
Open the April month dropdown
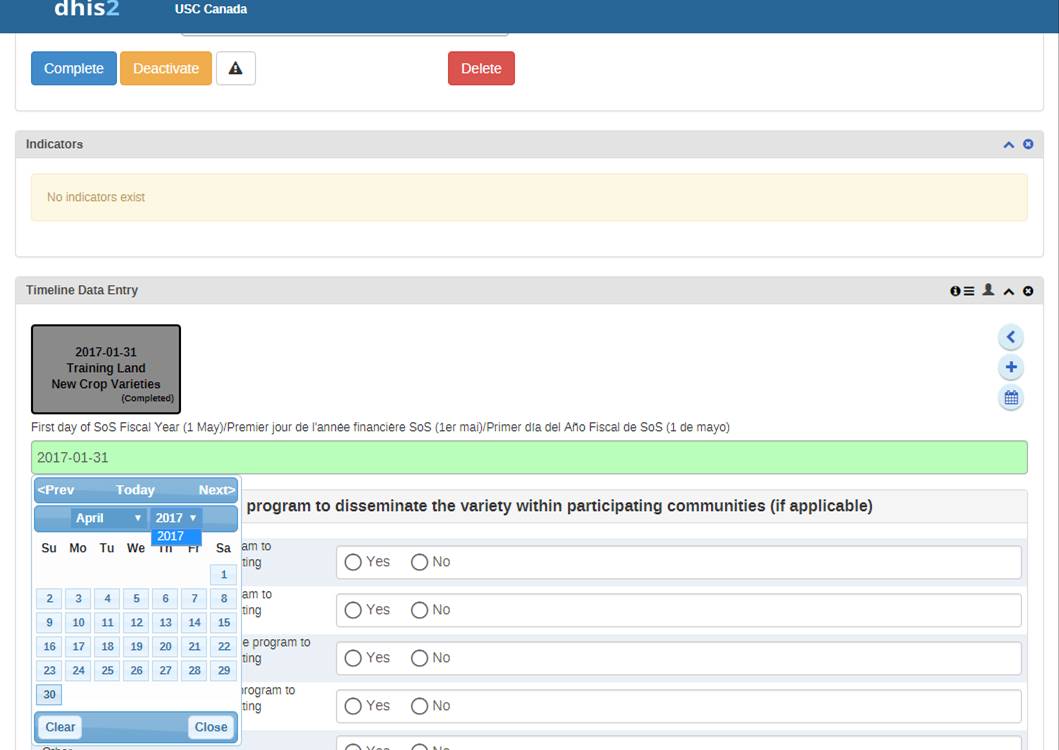coord(109,518)
